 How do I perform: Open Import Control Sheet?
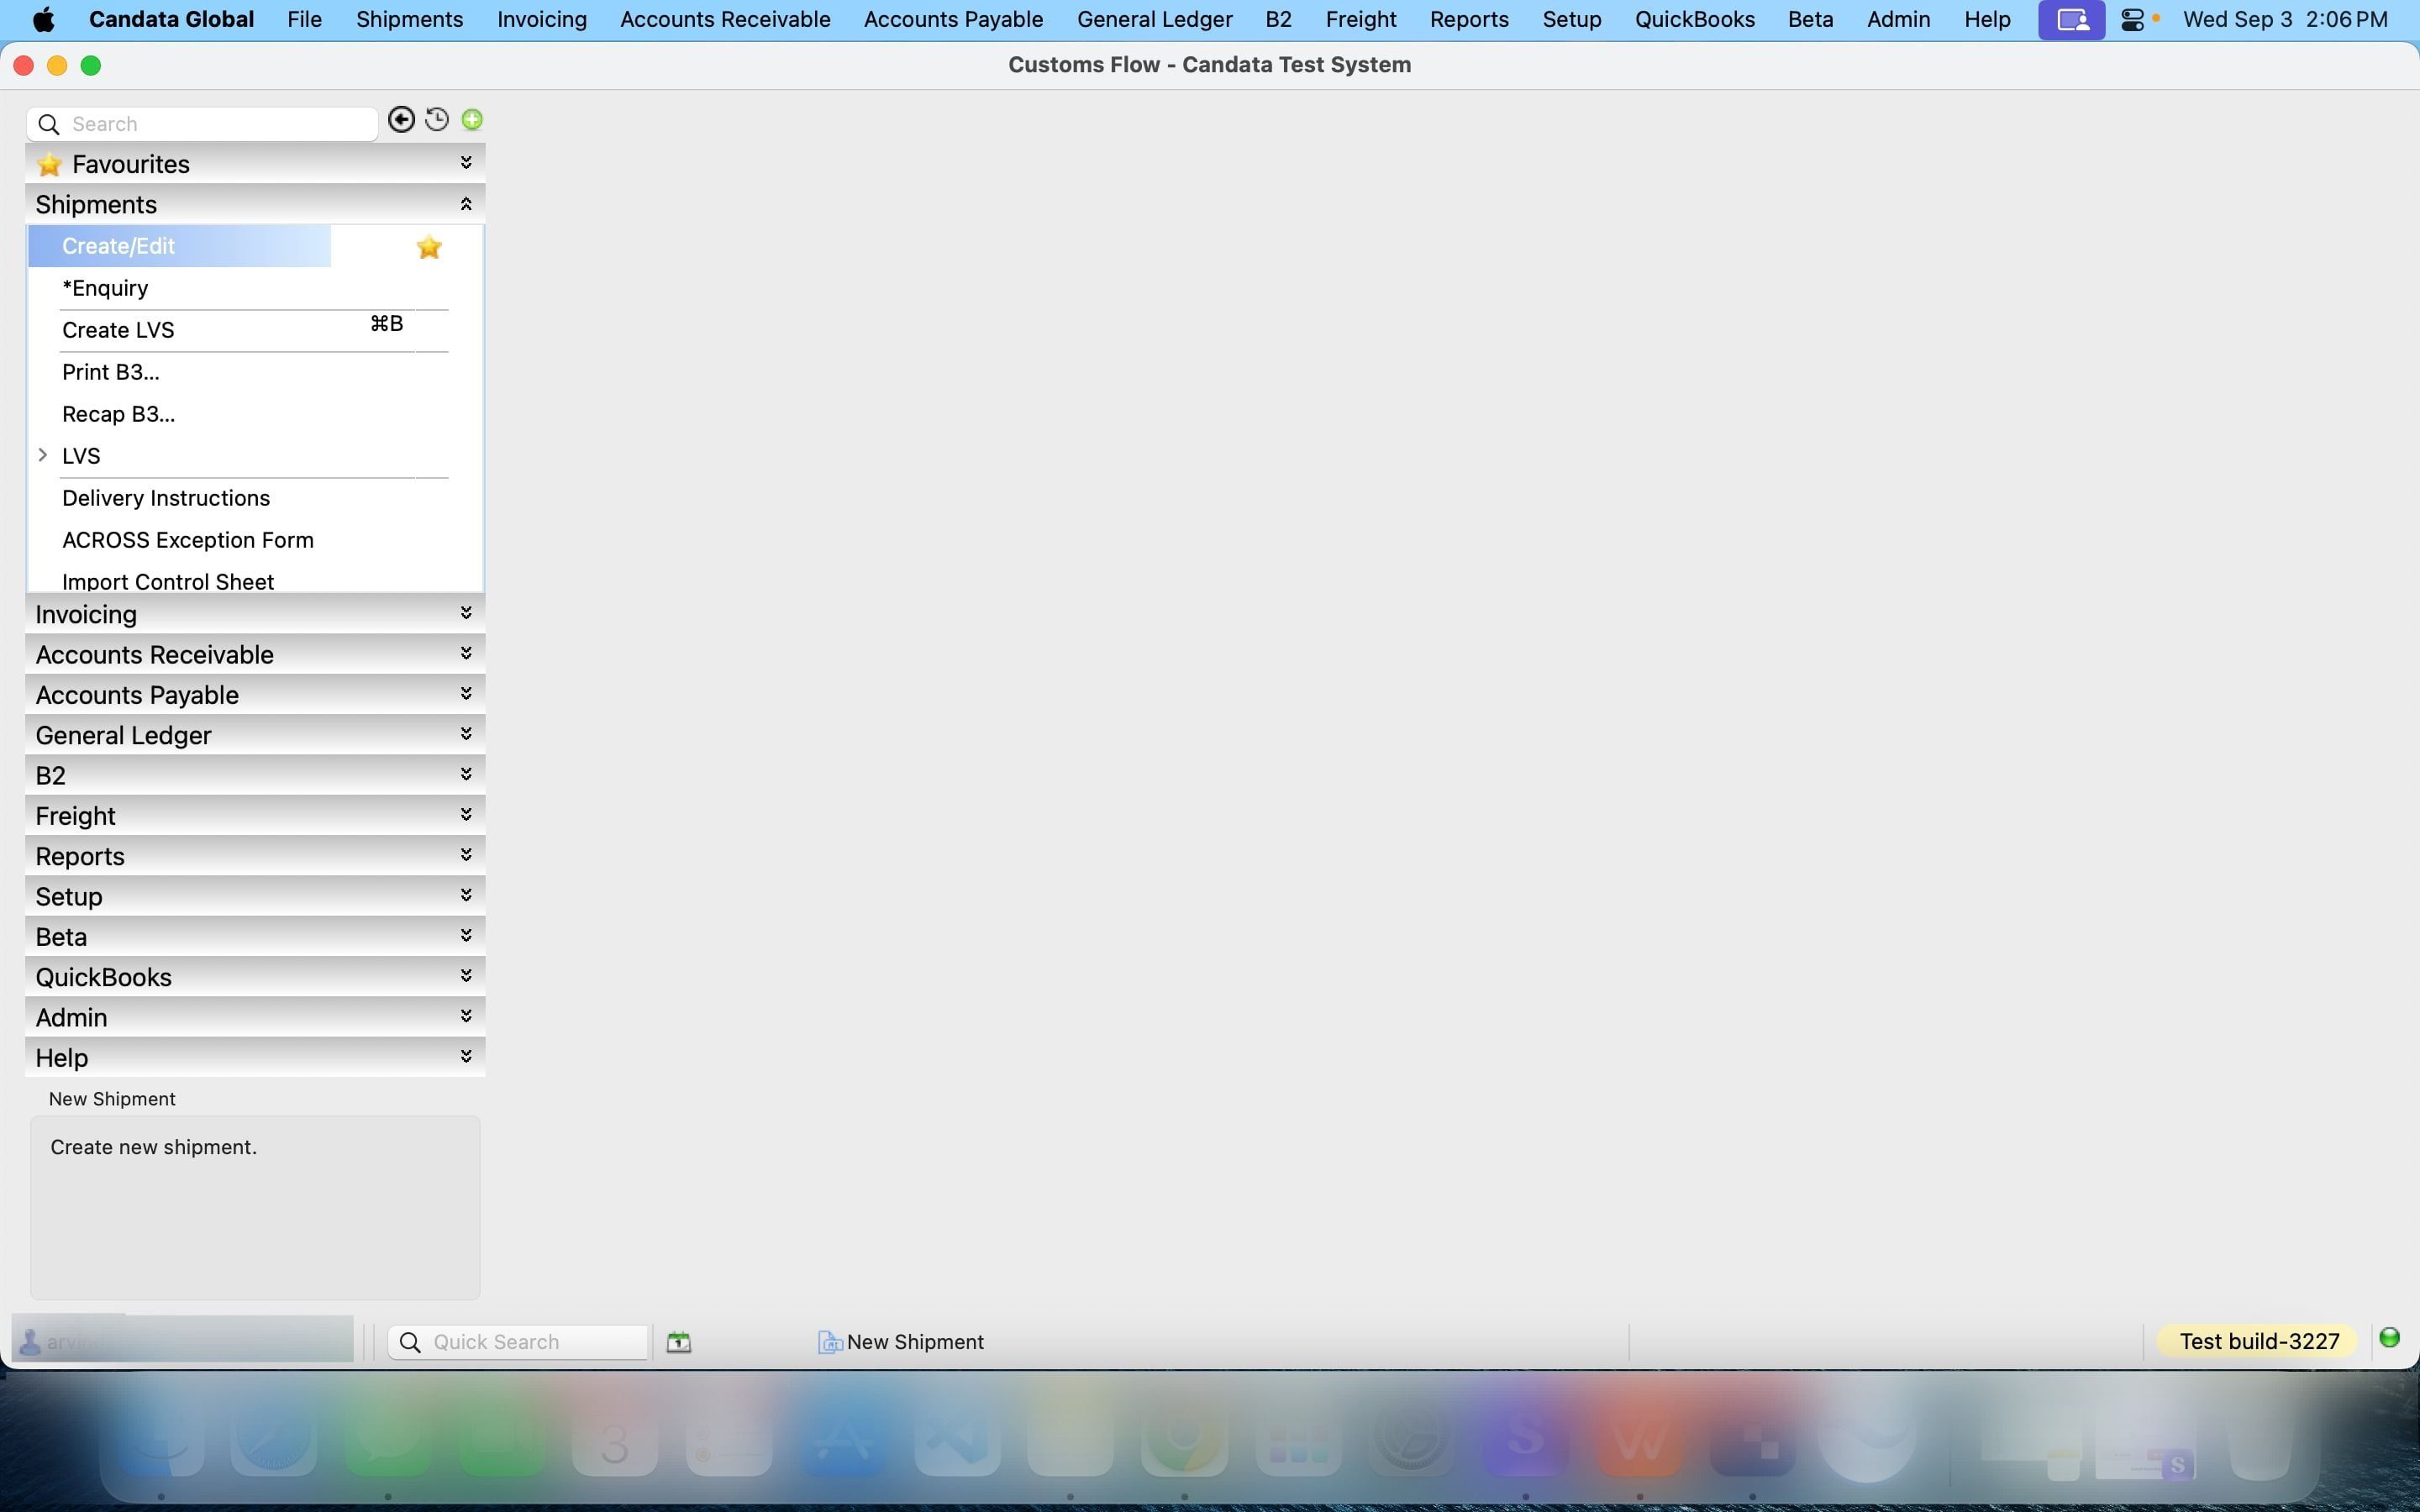tap(168, 581)
